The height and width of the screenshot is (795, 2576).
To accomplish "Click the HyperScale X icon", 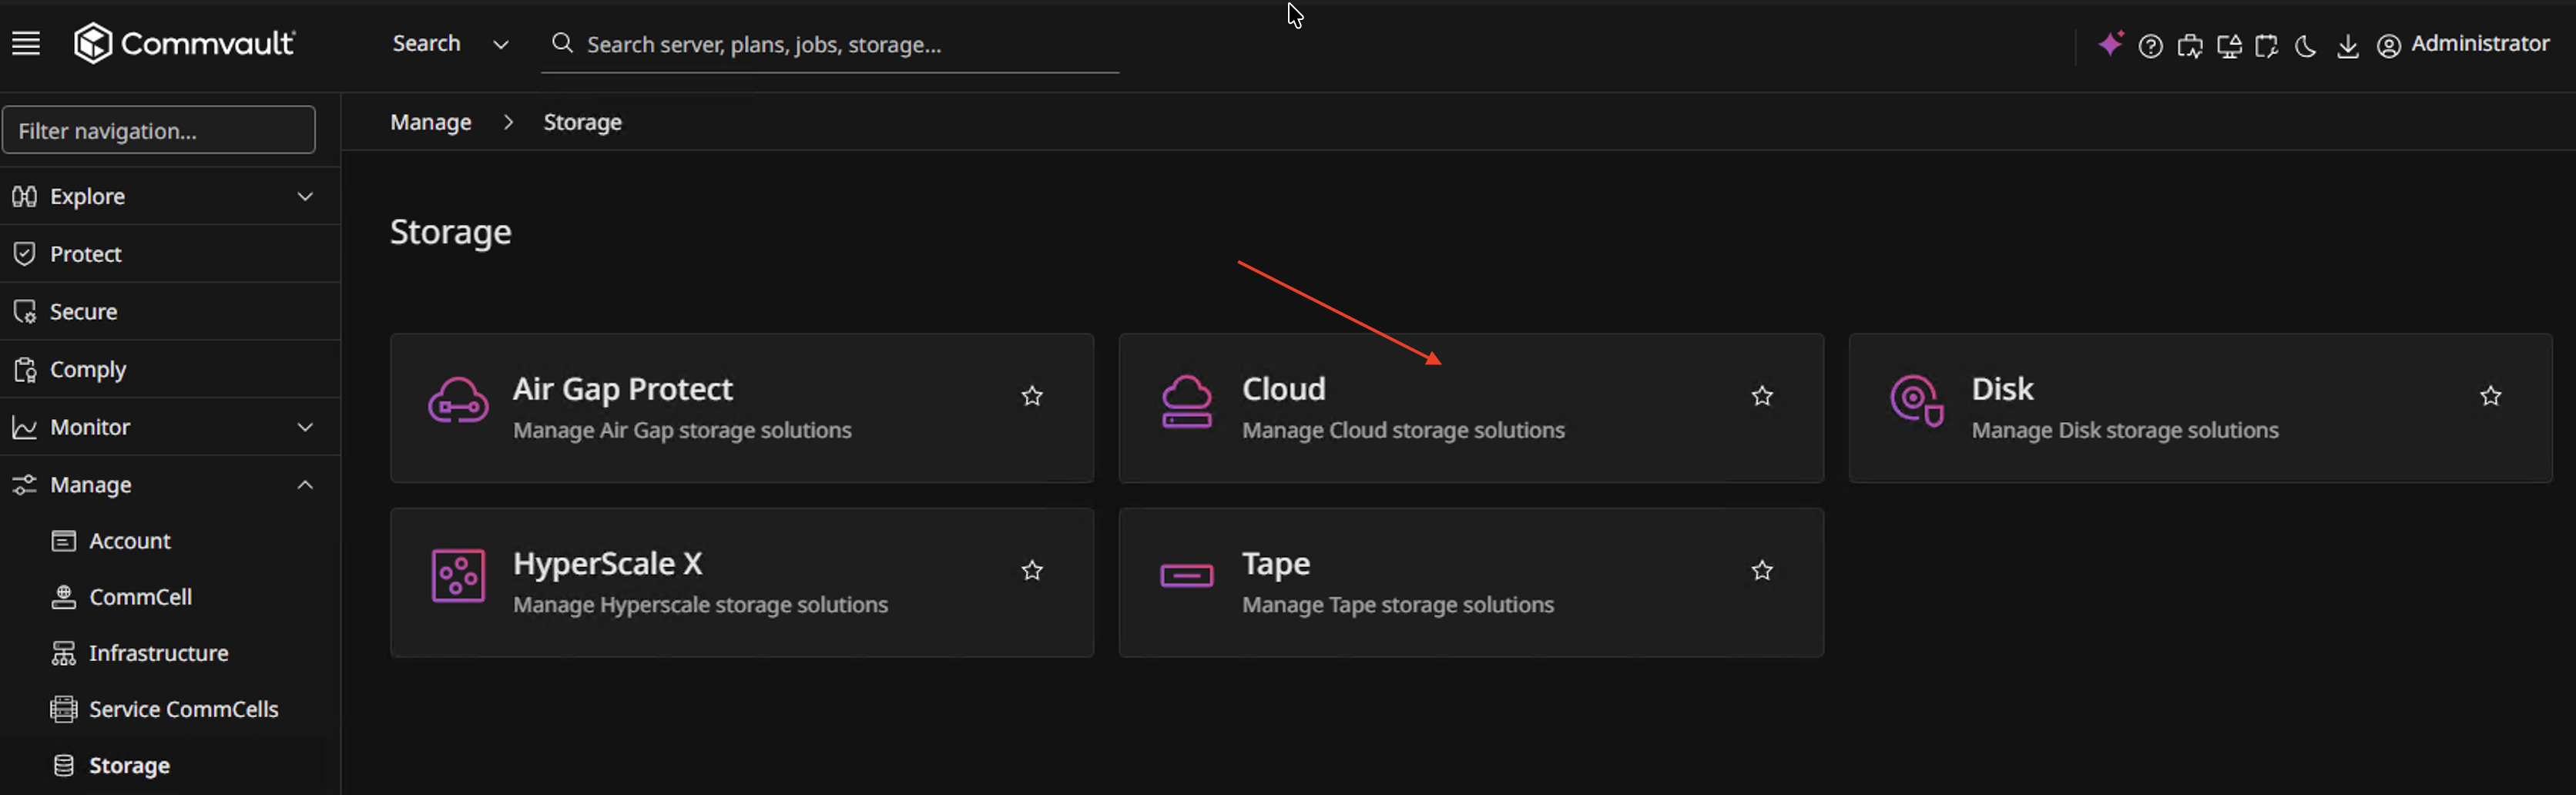I will point(458,575).
